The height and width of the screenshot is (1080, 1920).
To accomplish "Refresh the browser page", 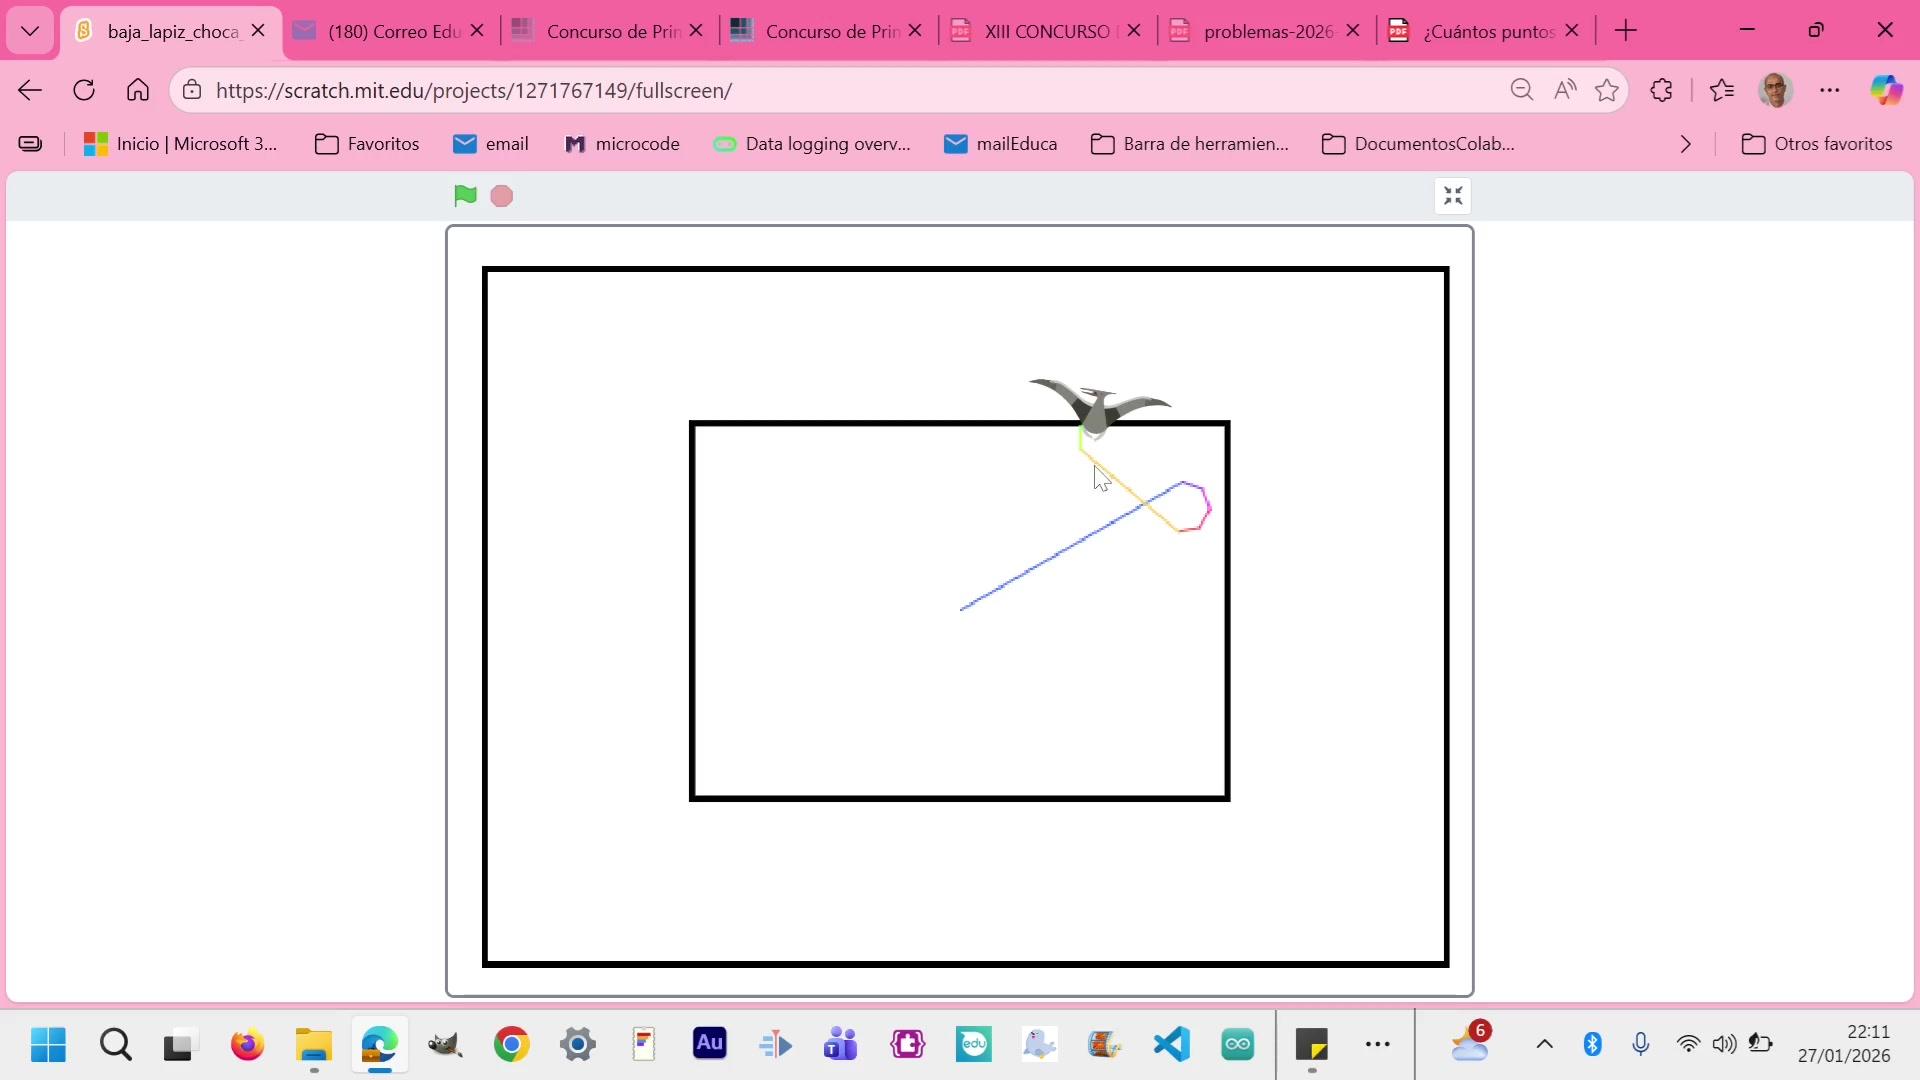I will (84, 91).
